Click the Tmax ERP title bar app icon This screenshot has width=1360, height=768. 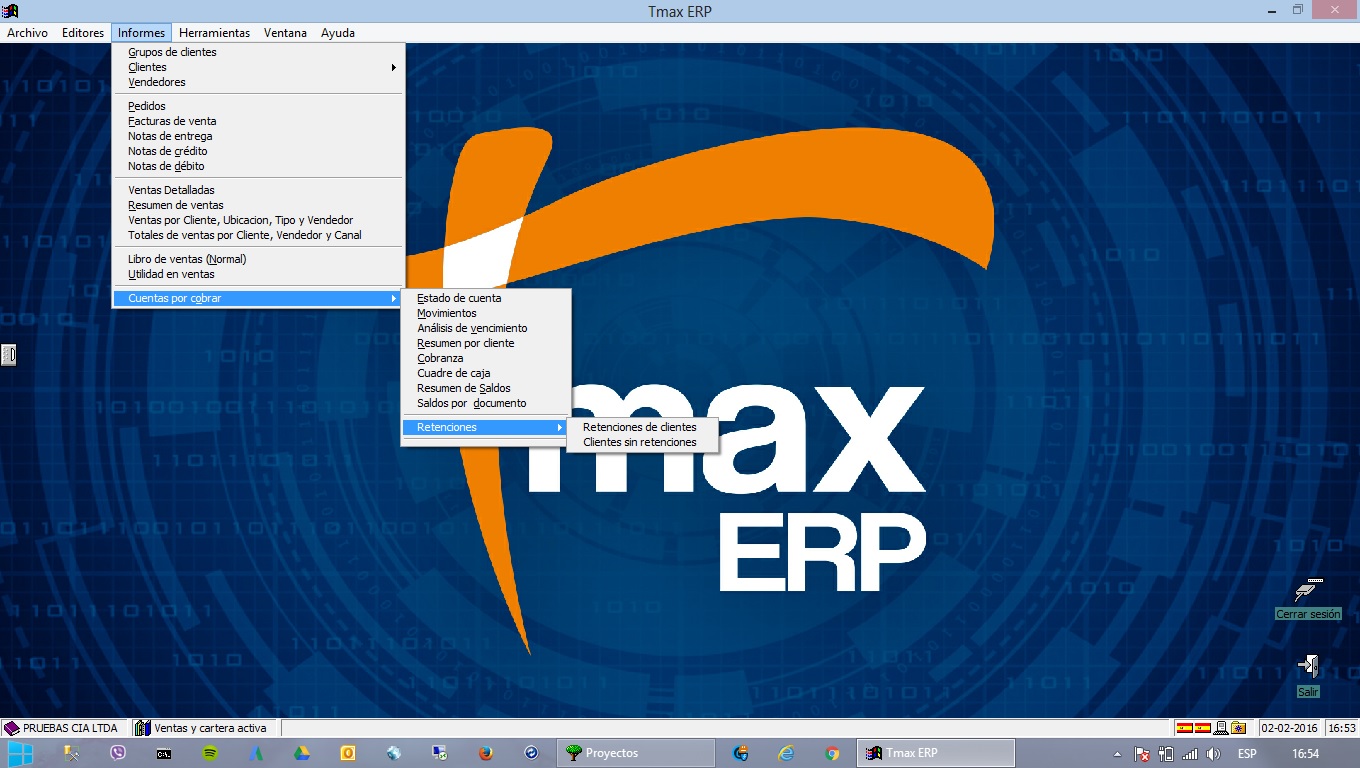[x=11, y=10]
